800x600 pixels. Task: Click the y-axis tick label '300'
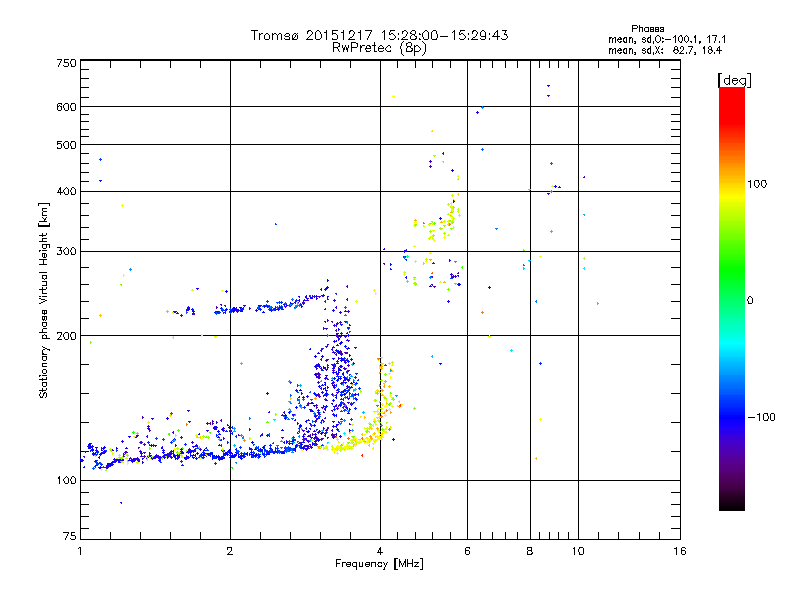(x=66, y=252)
